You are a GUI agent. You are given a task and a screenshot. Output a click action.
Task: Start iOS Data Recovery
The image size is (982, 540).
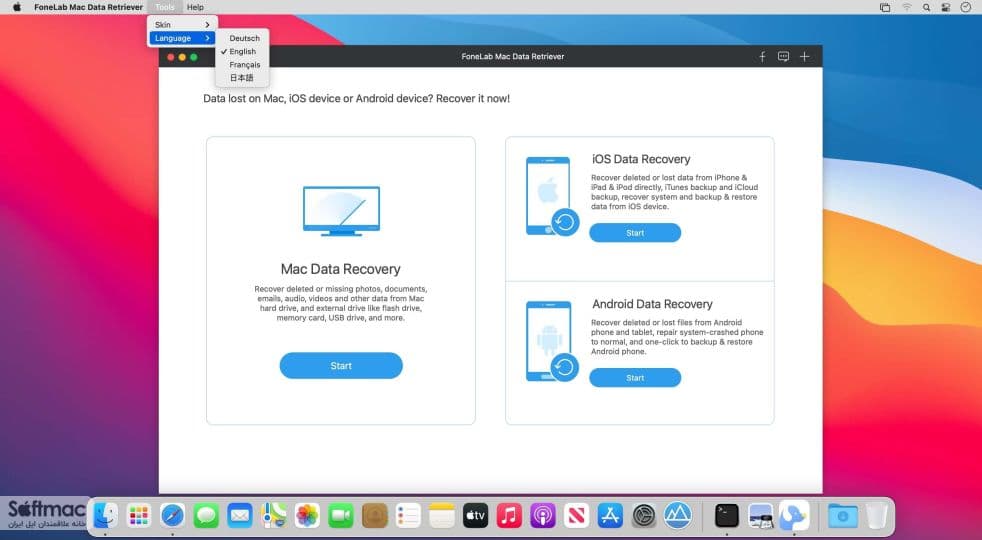point(635,233)
